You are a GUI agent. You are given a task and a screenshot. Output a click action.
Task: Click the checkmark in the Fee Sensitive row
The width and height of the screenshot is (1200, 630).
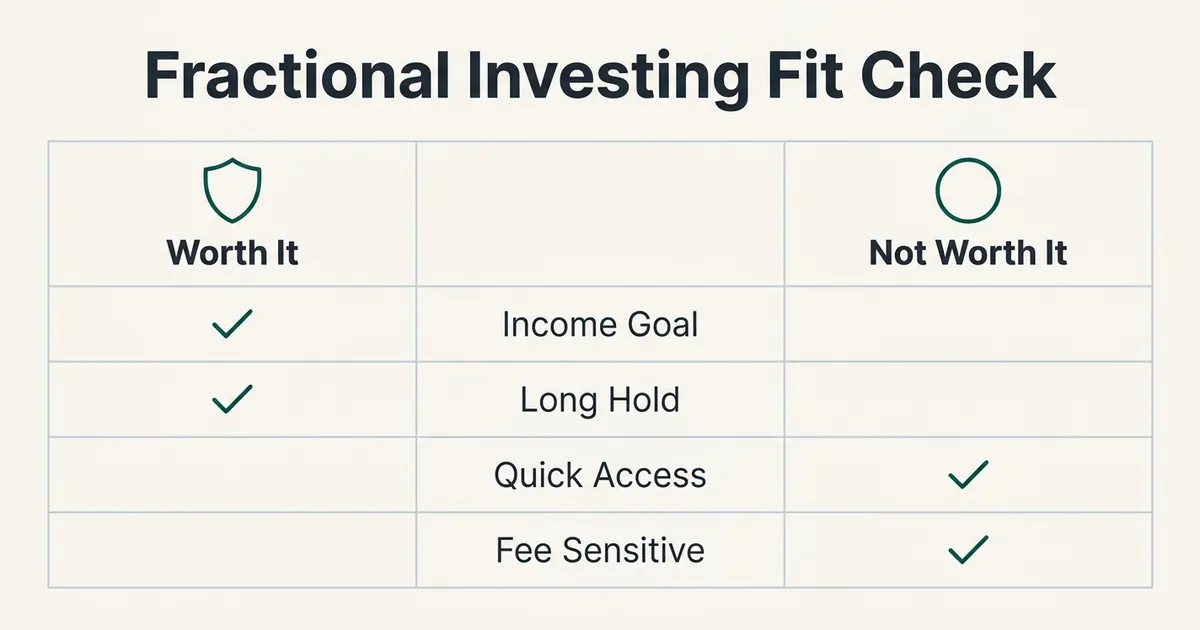[x=968, y=549]
